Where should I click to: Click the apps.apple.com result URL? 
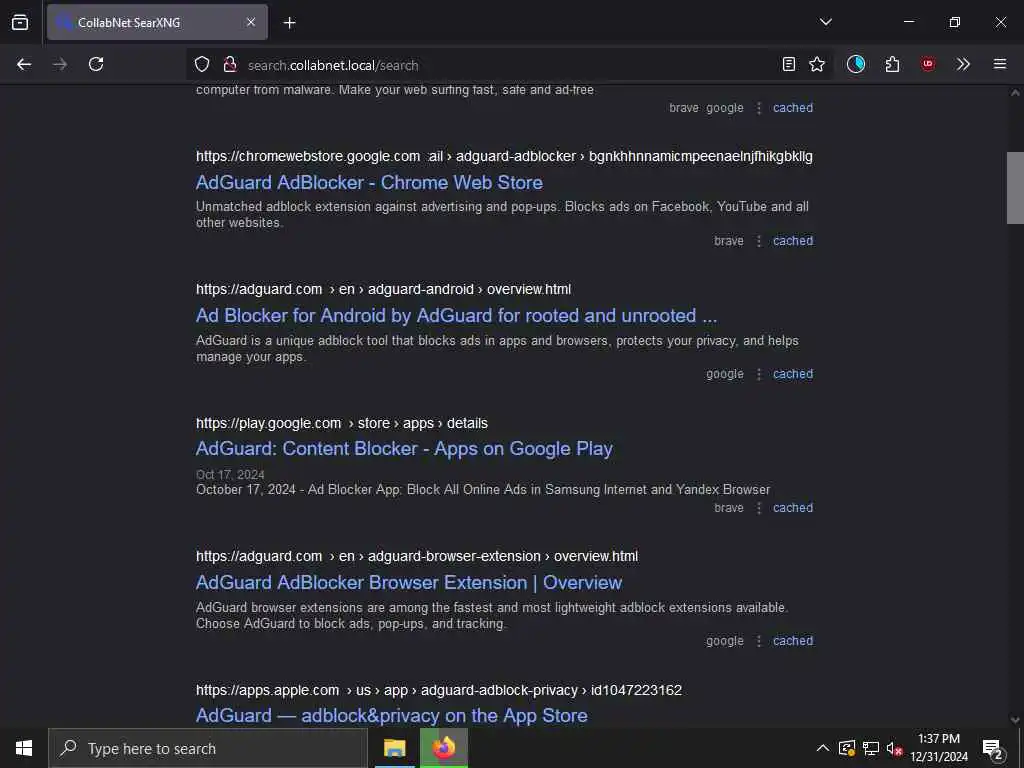(x=439, y=690)
